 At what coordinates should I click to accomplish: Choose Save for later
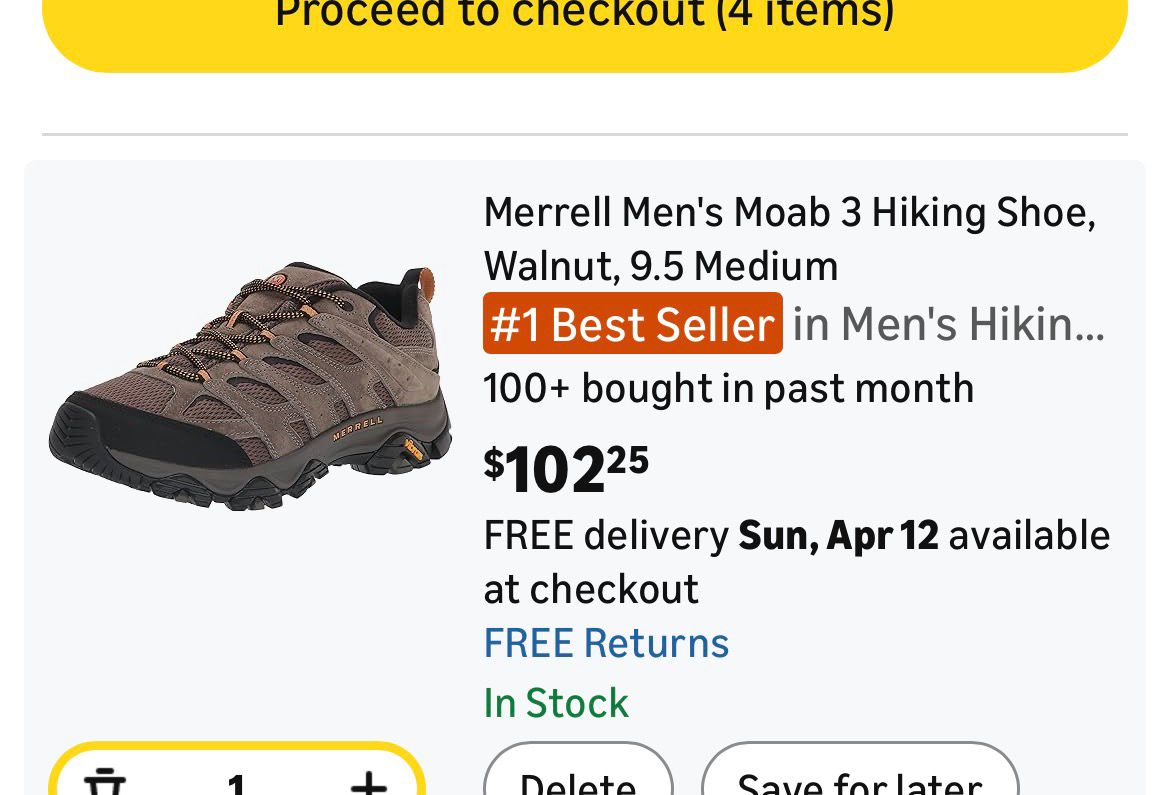click(860, 780)
